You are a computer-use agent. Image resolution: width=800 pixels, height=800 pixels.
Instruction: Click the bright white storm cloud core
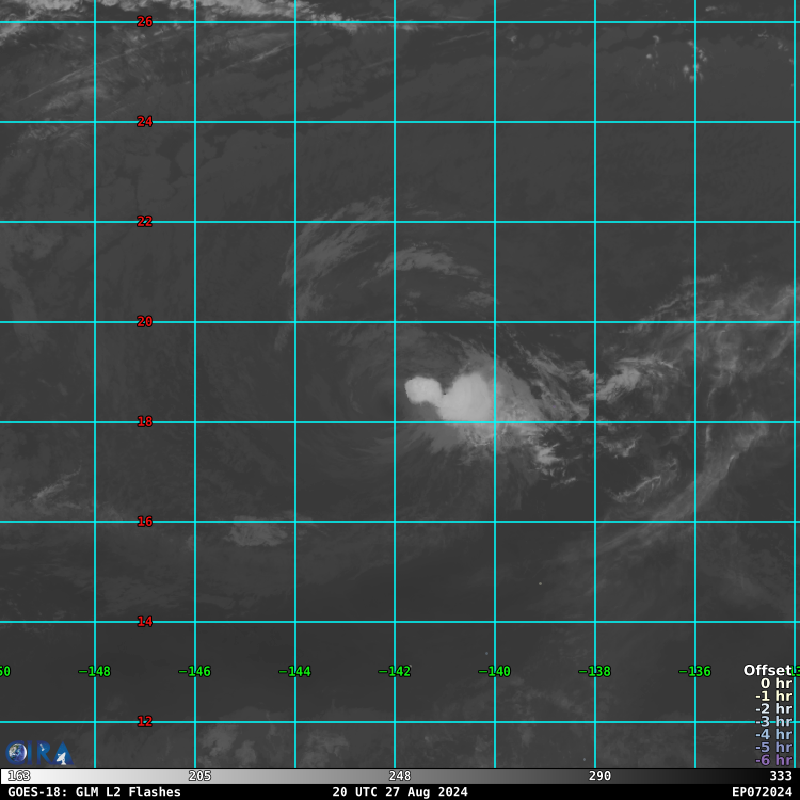[x=425, y=390]
